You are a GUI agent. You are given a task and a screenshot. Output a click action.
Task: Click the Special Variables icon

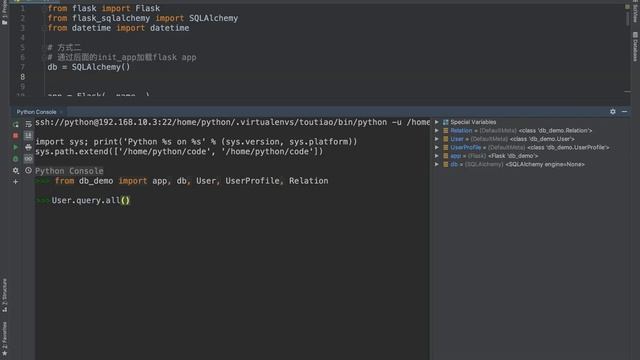(445, 122)
